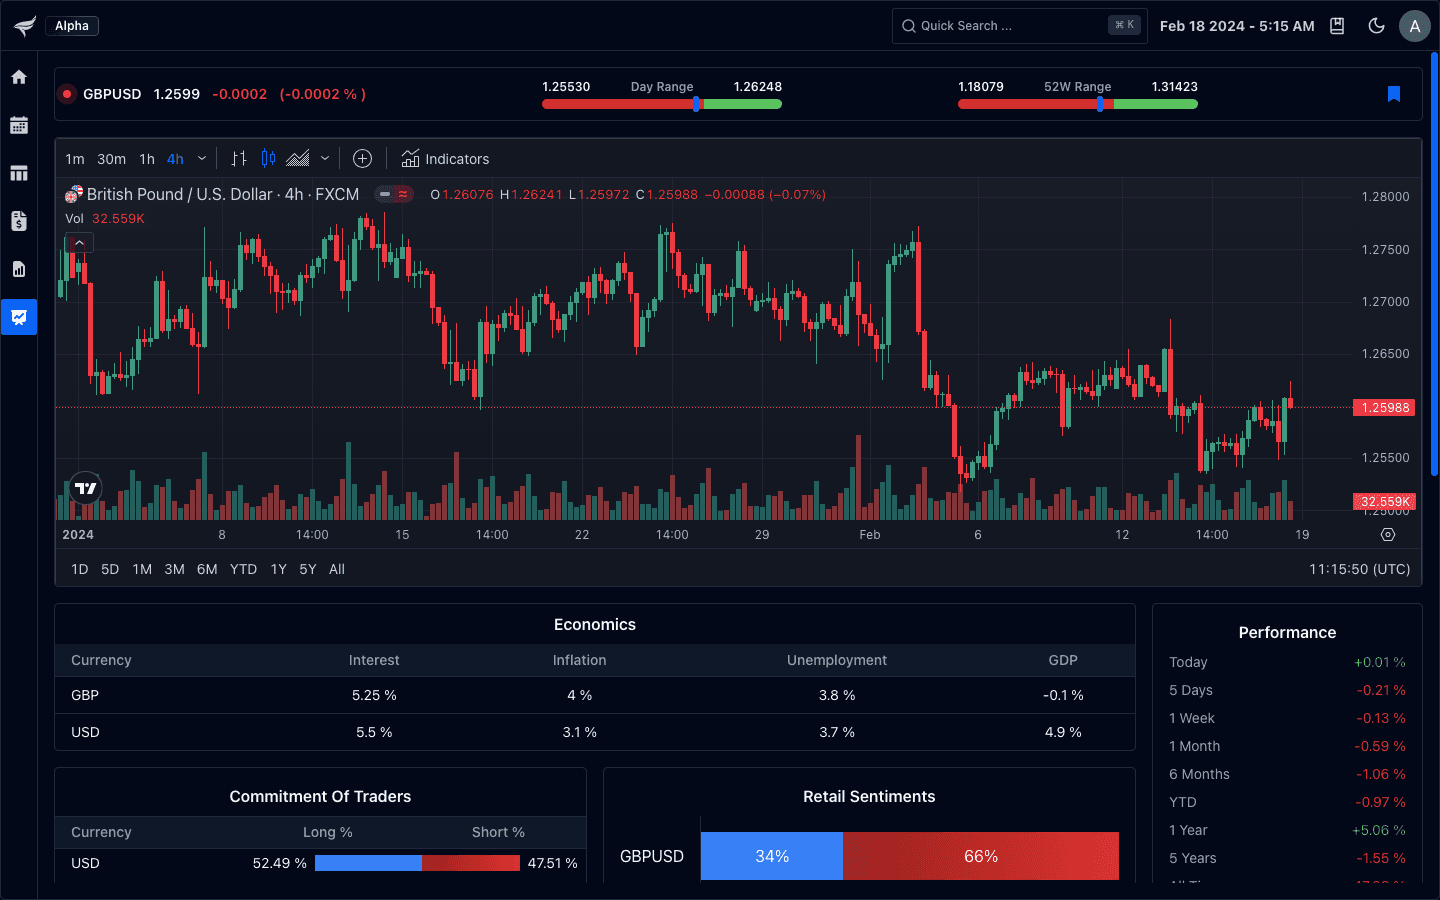The image size is (1440, 900).
Task: Set chart range to 3M
Action: [174, 569]
